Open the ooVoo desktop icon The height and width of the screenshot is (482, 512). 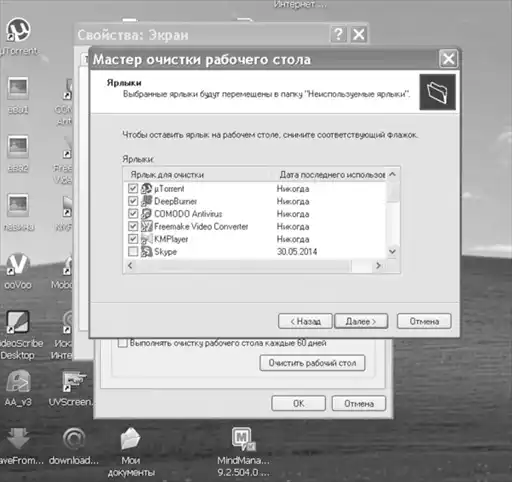pos(18,264)
